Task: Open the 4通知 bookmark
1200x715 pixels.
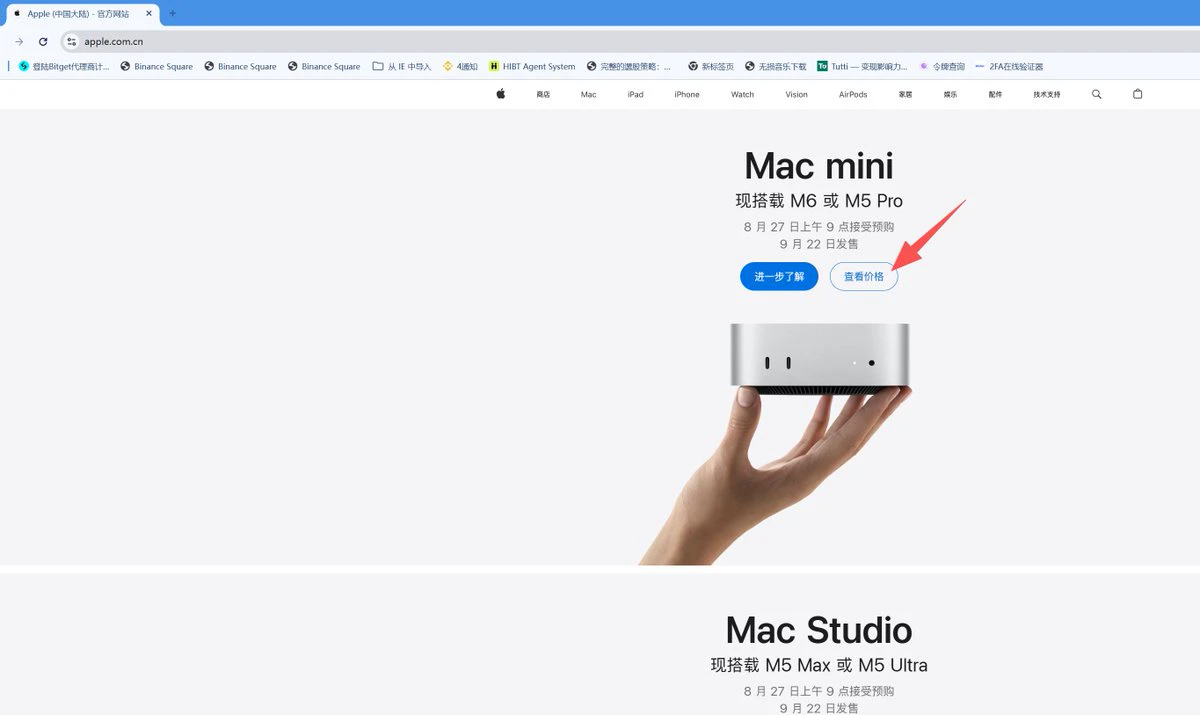Action: coord(460,67)
